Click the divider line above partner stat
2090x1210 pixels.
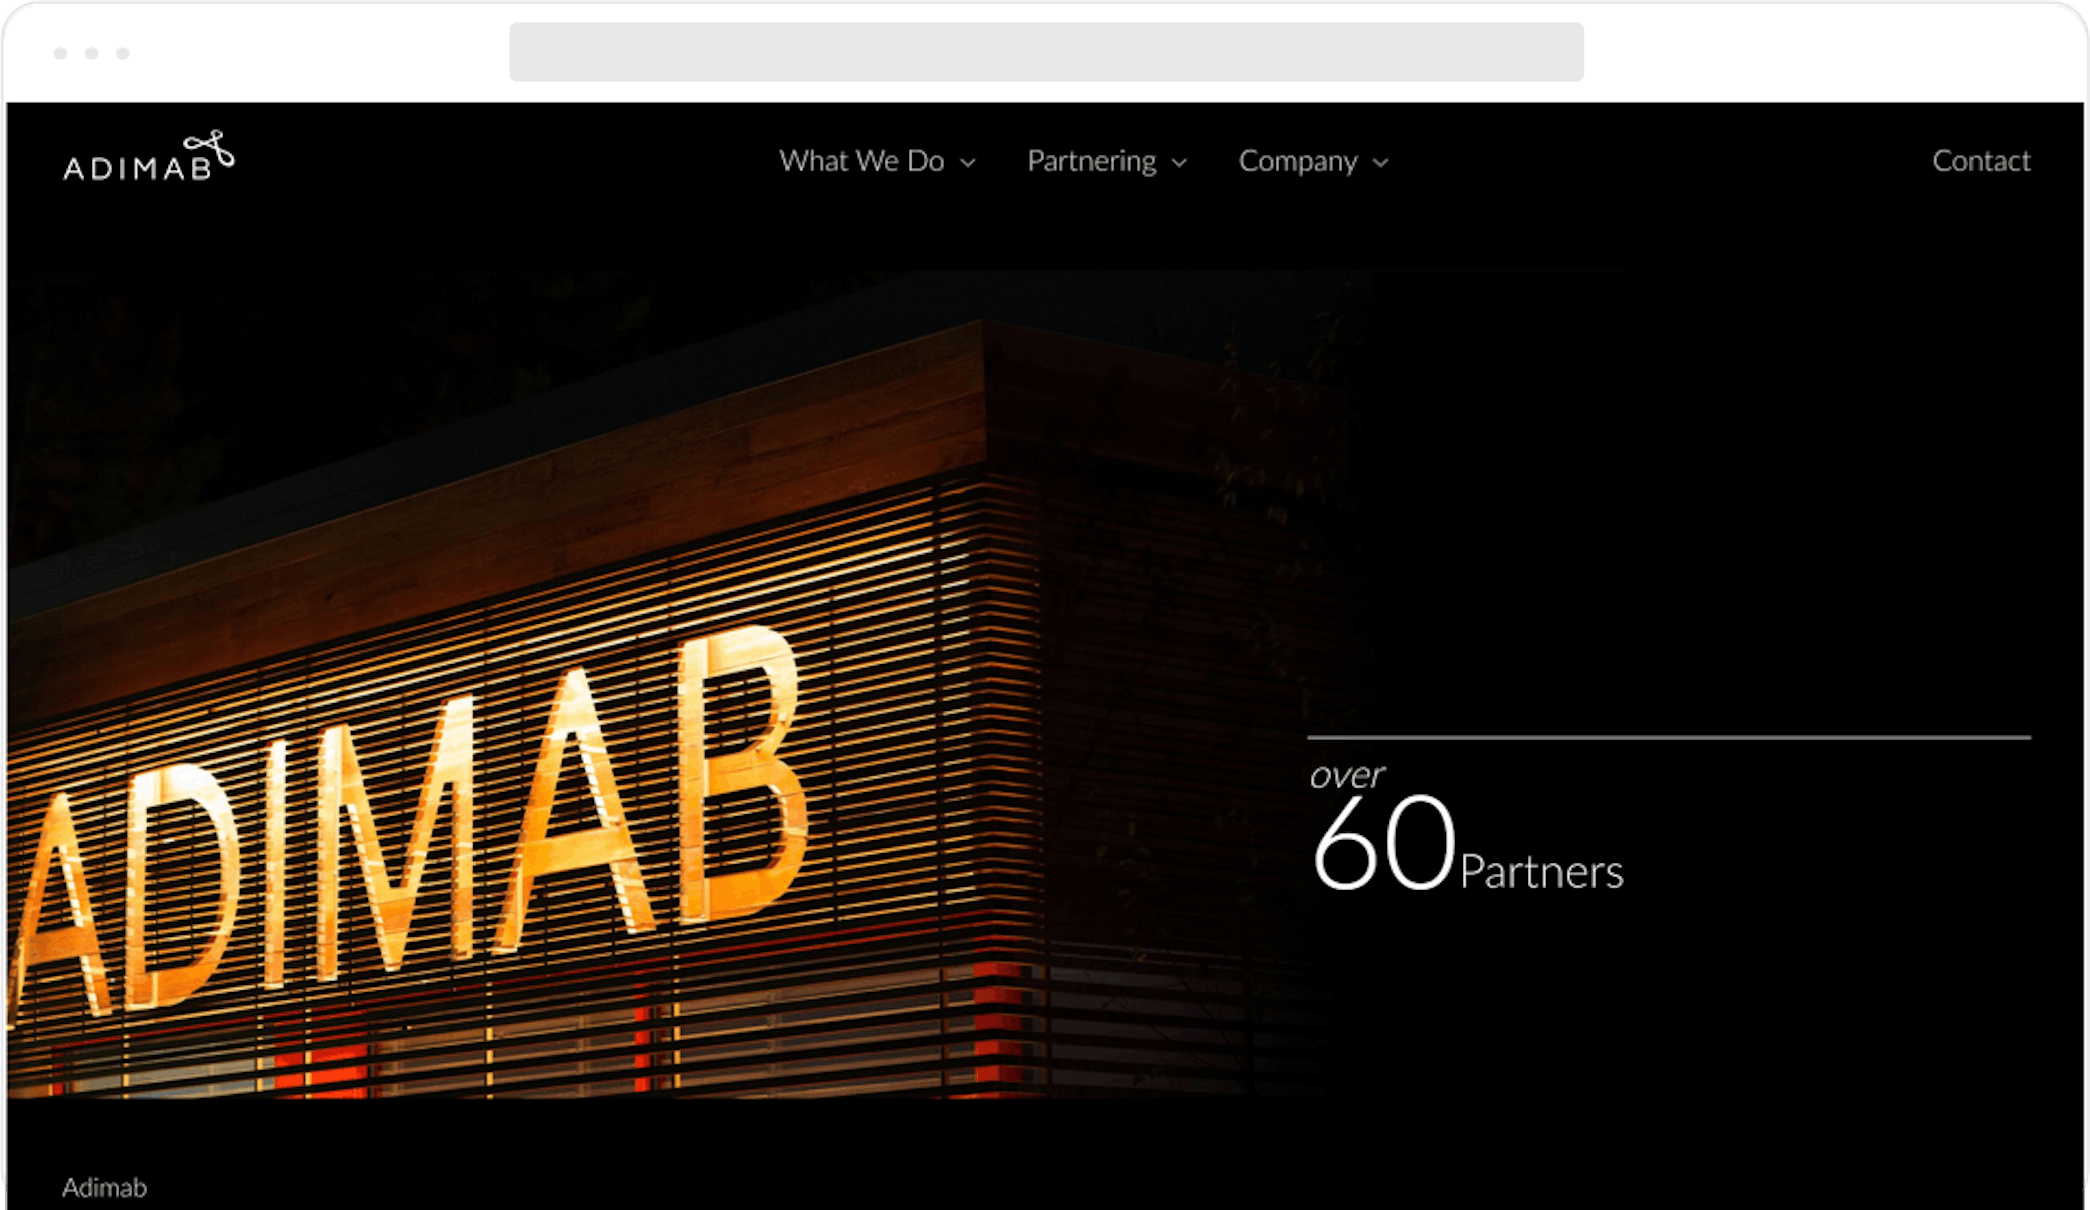(1669, 738)
